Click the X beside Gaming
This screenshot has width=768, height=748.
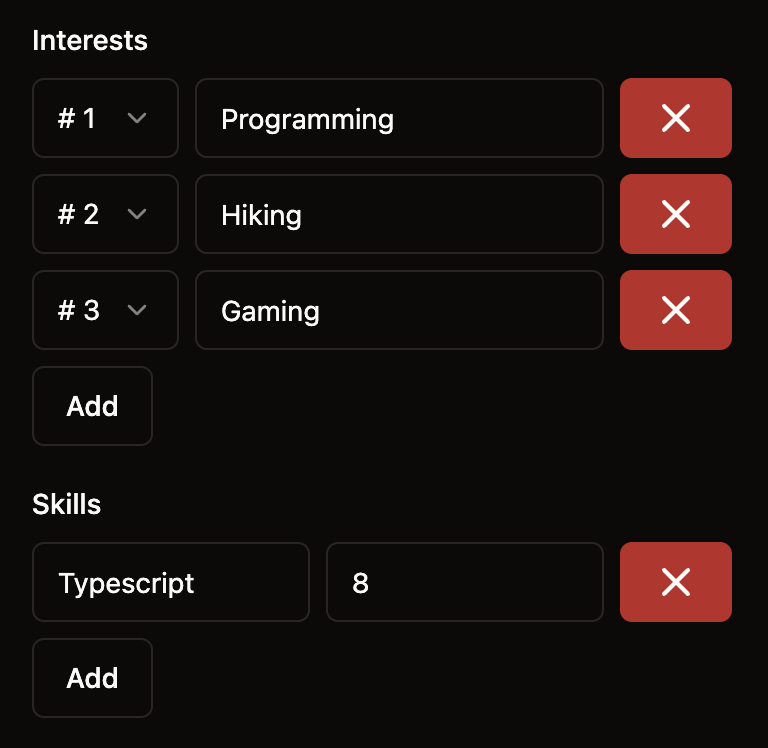point(675,310)
